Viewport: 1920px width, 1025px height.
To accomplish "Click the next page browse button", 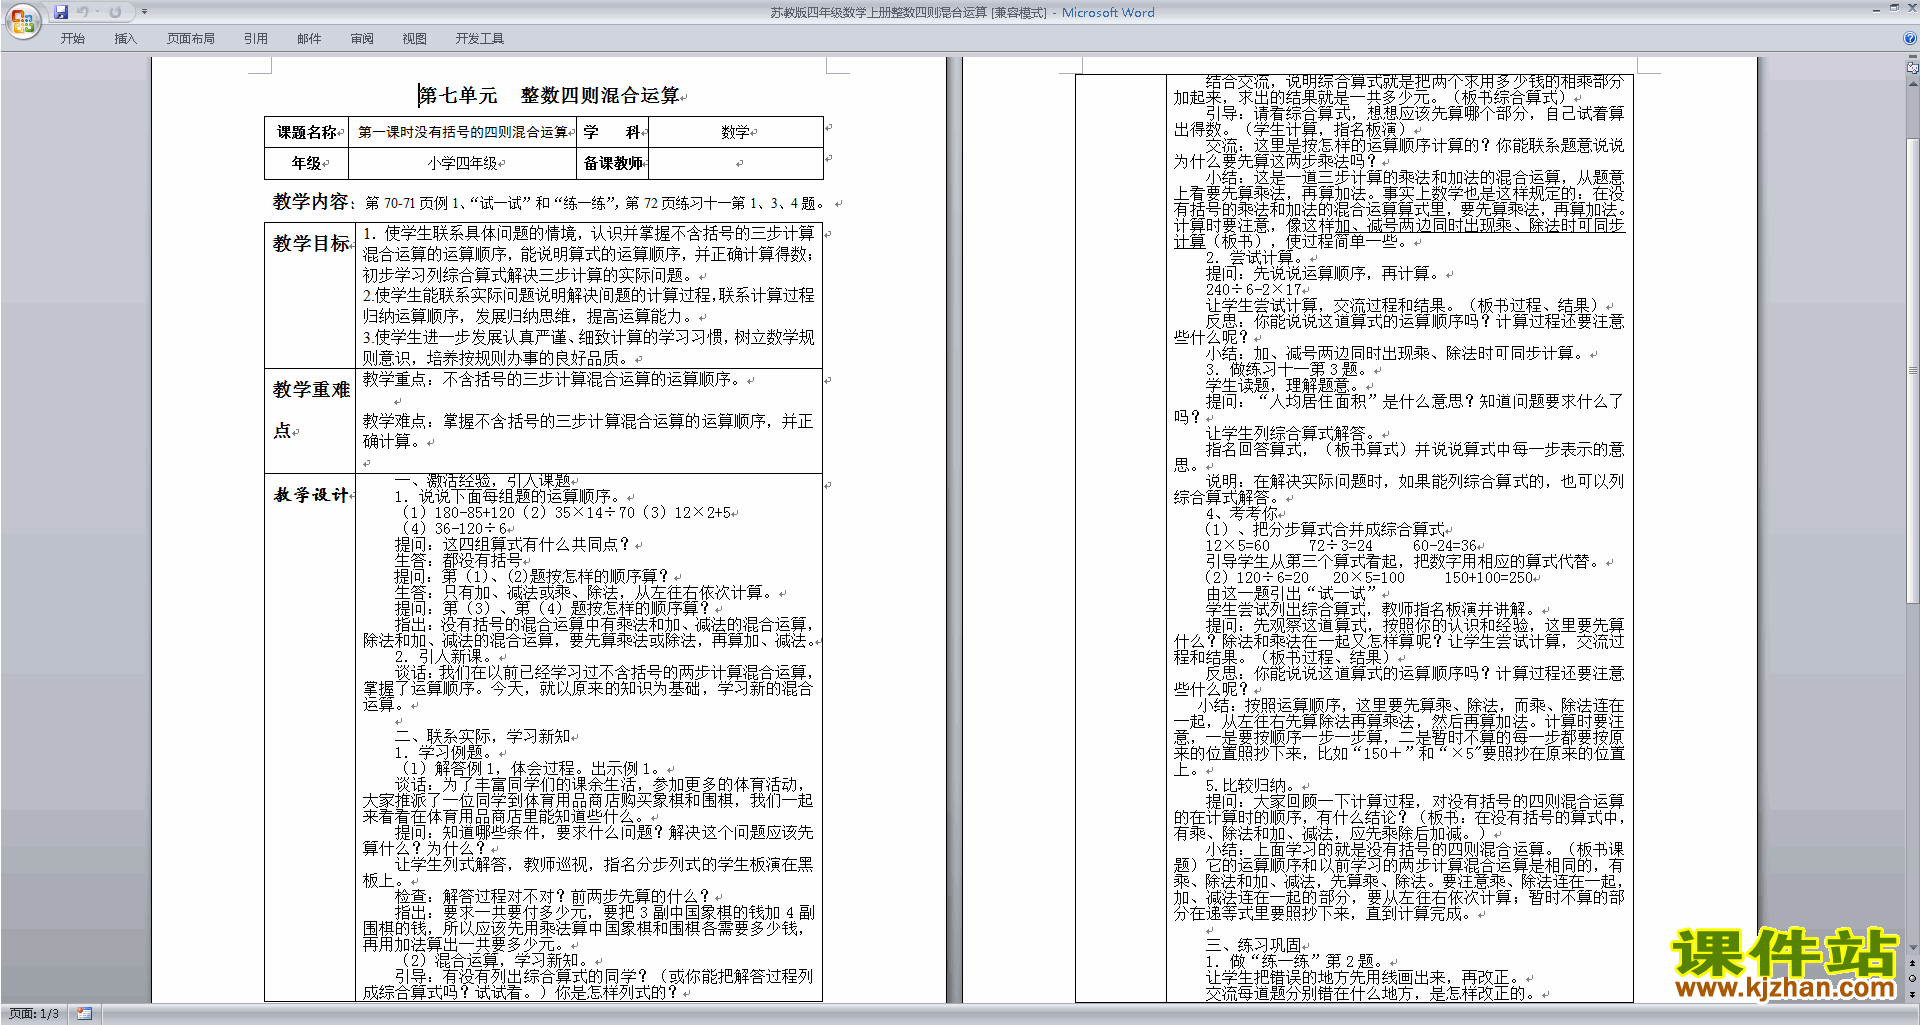I will coord(1913,994).
